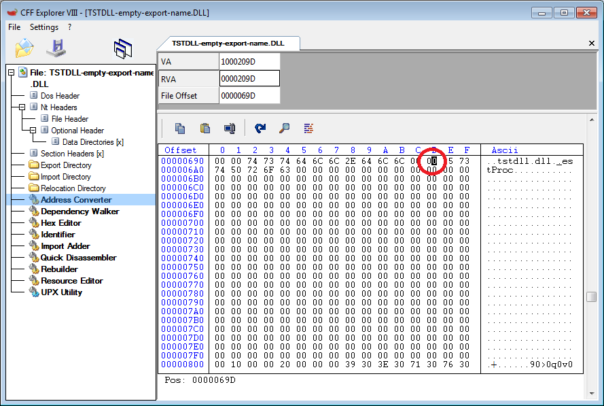Click the 'tProc' Ascii text
Viewport: 604px width, 406px height.
click(500, 170)
